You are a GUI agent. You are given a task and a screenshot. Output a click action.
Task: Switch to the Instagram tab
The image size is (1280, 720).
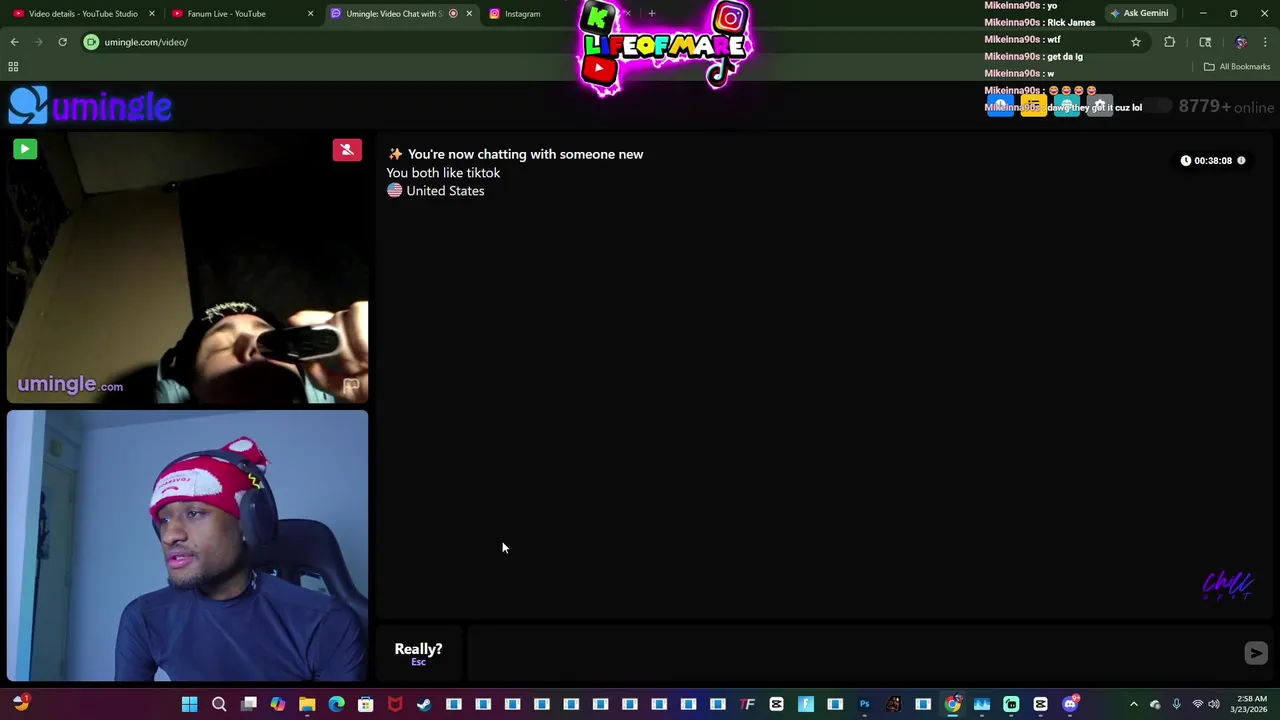pyautogui.click(x=522, y=14)
